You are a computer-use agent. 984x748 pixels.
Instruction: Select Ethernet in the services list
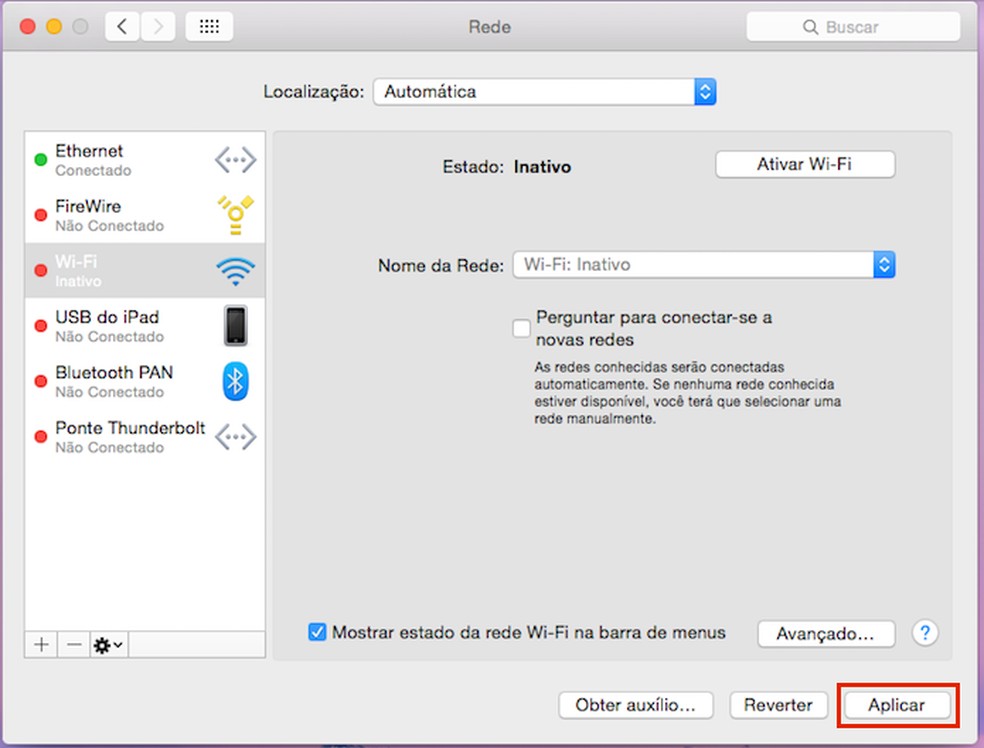point(145,160)
